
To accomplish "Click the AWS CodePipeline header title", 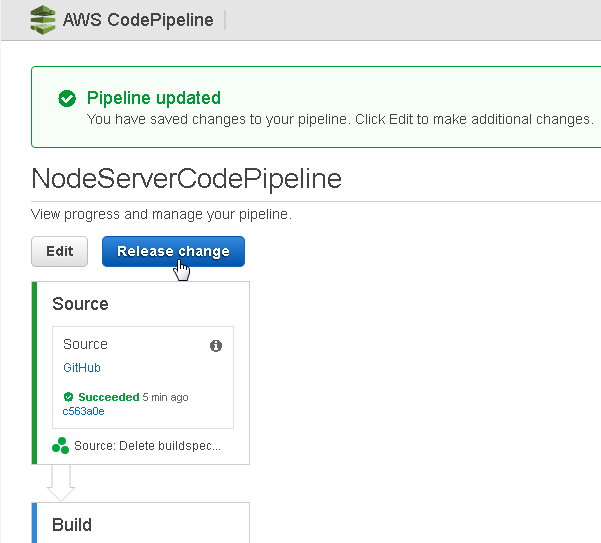I will [x=138, y=20].
